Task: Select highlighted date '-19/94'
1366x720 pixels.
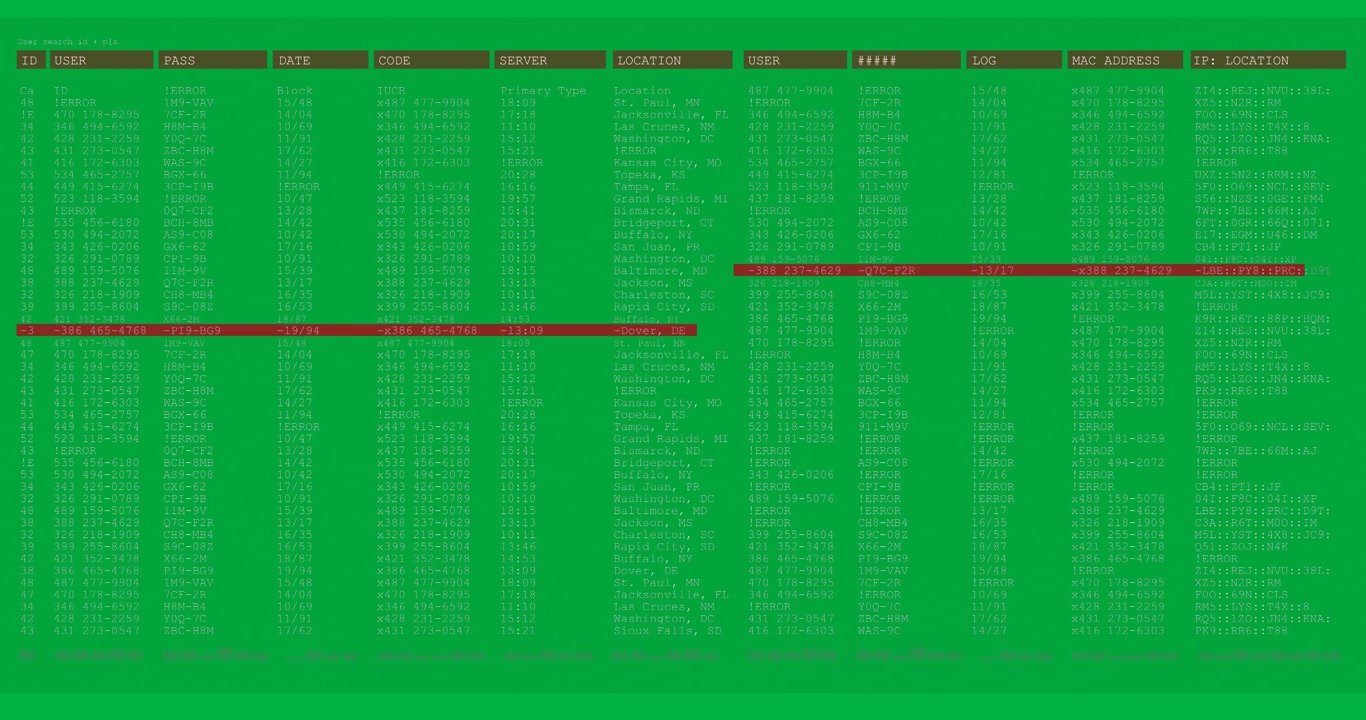Action: tap(298, 331)
